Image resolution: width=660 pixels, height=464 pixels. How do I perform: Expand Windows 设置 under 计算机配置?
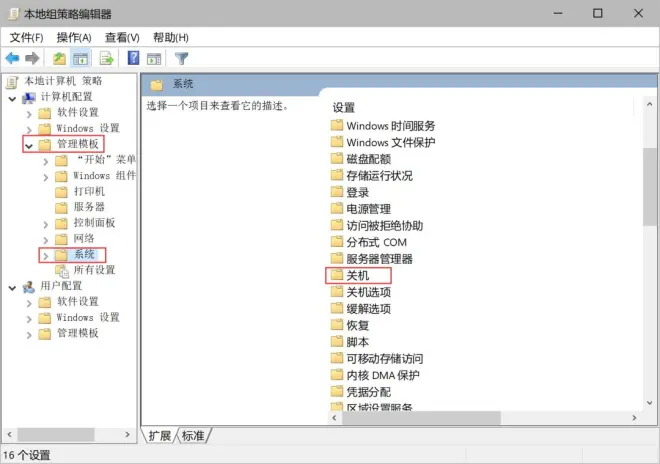pos(29,130)
